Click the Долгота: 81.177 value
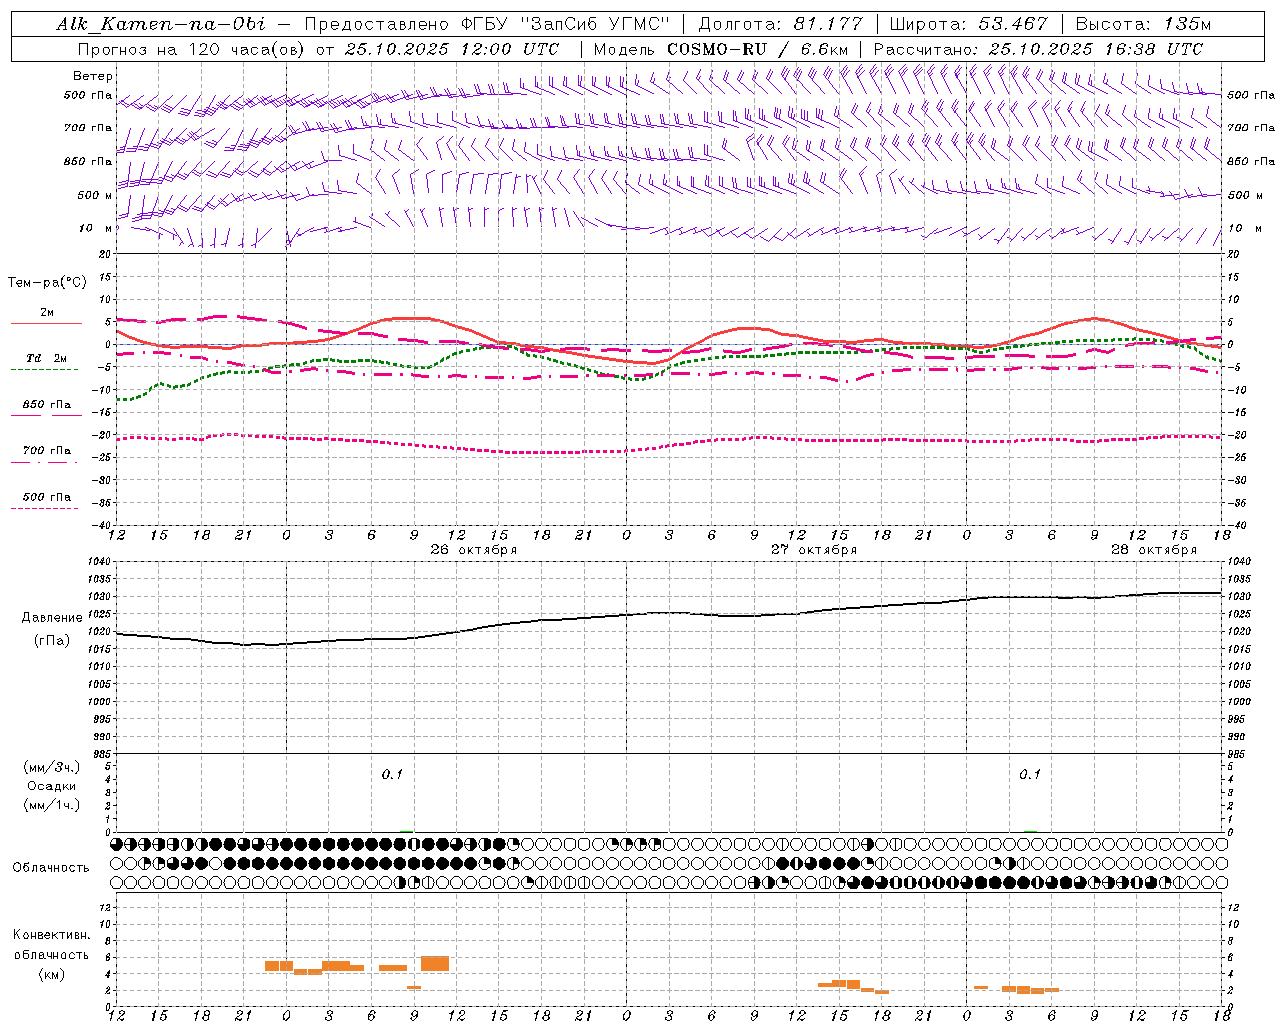 (780, 24)
